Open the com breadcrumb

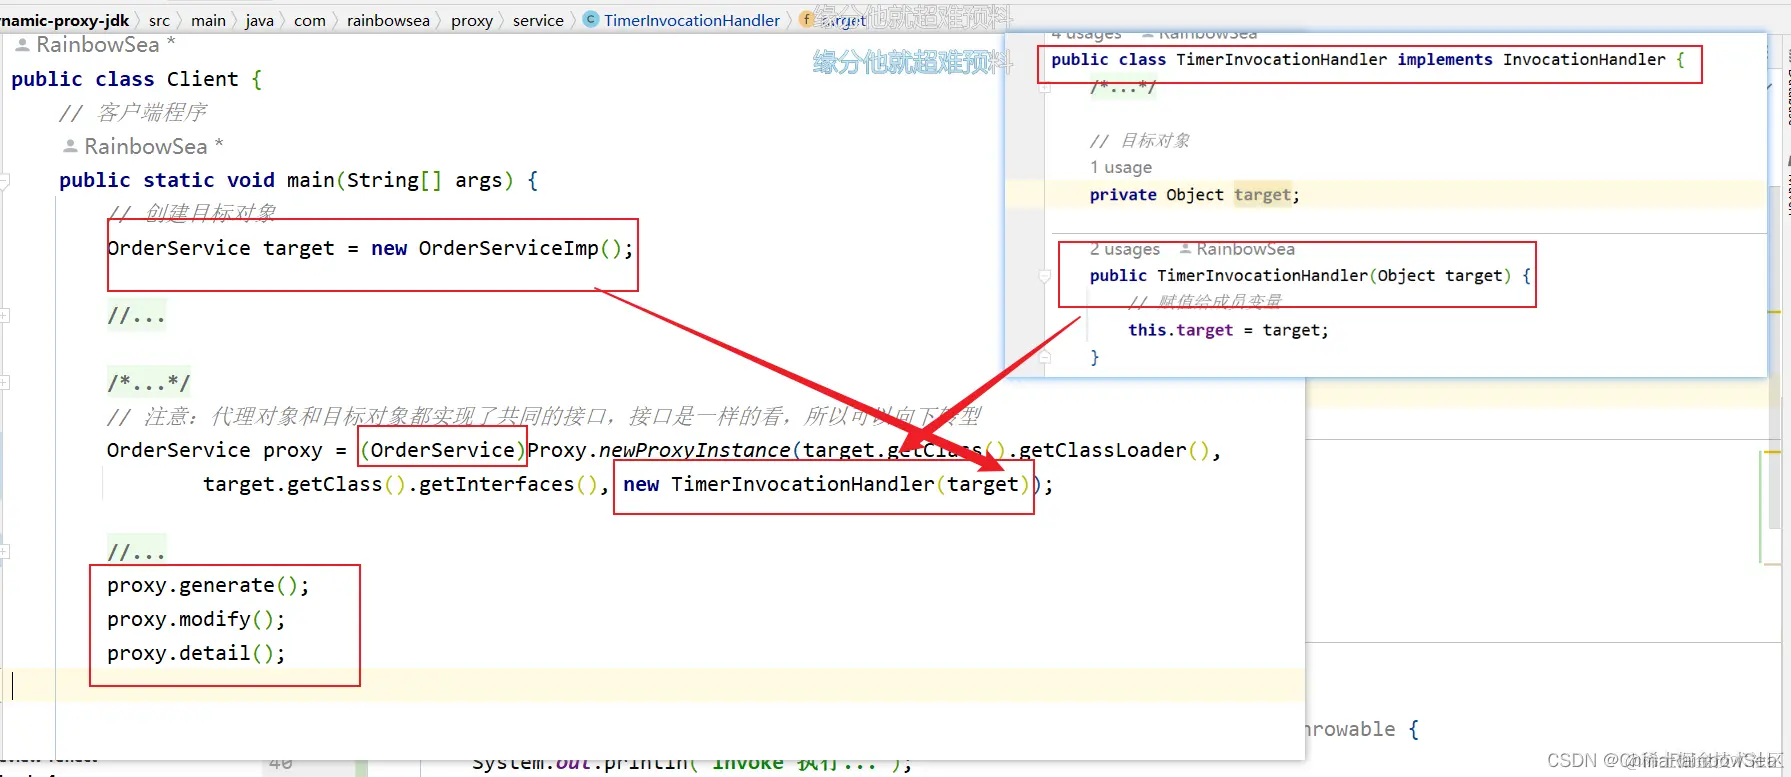310,20
